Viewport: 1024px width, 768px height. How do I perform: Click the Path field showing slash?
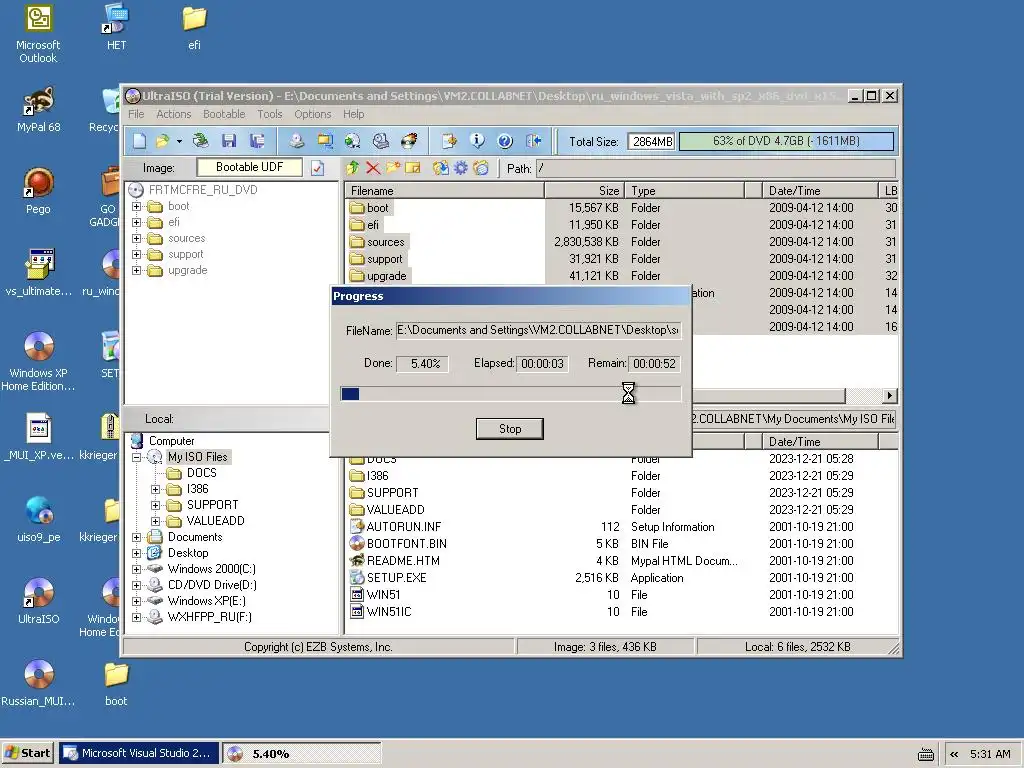(x=716, y=168)
